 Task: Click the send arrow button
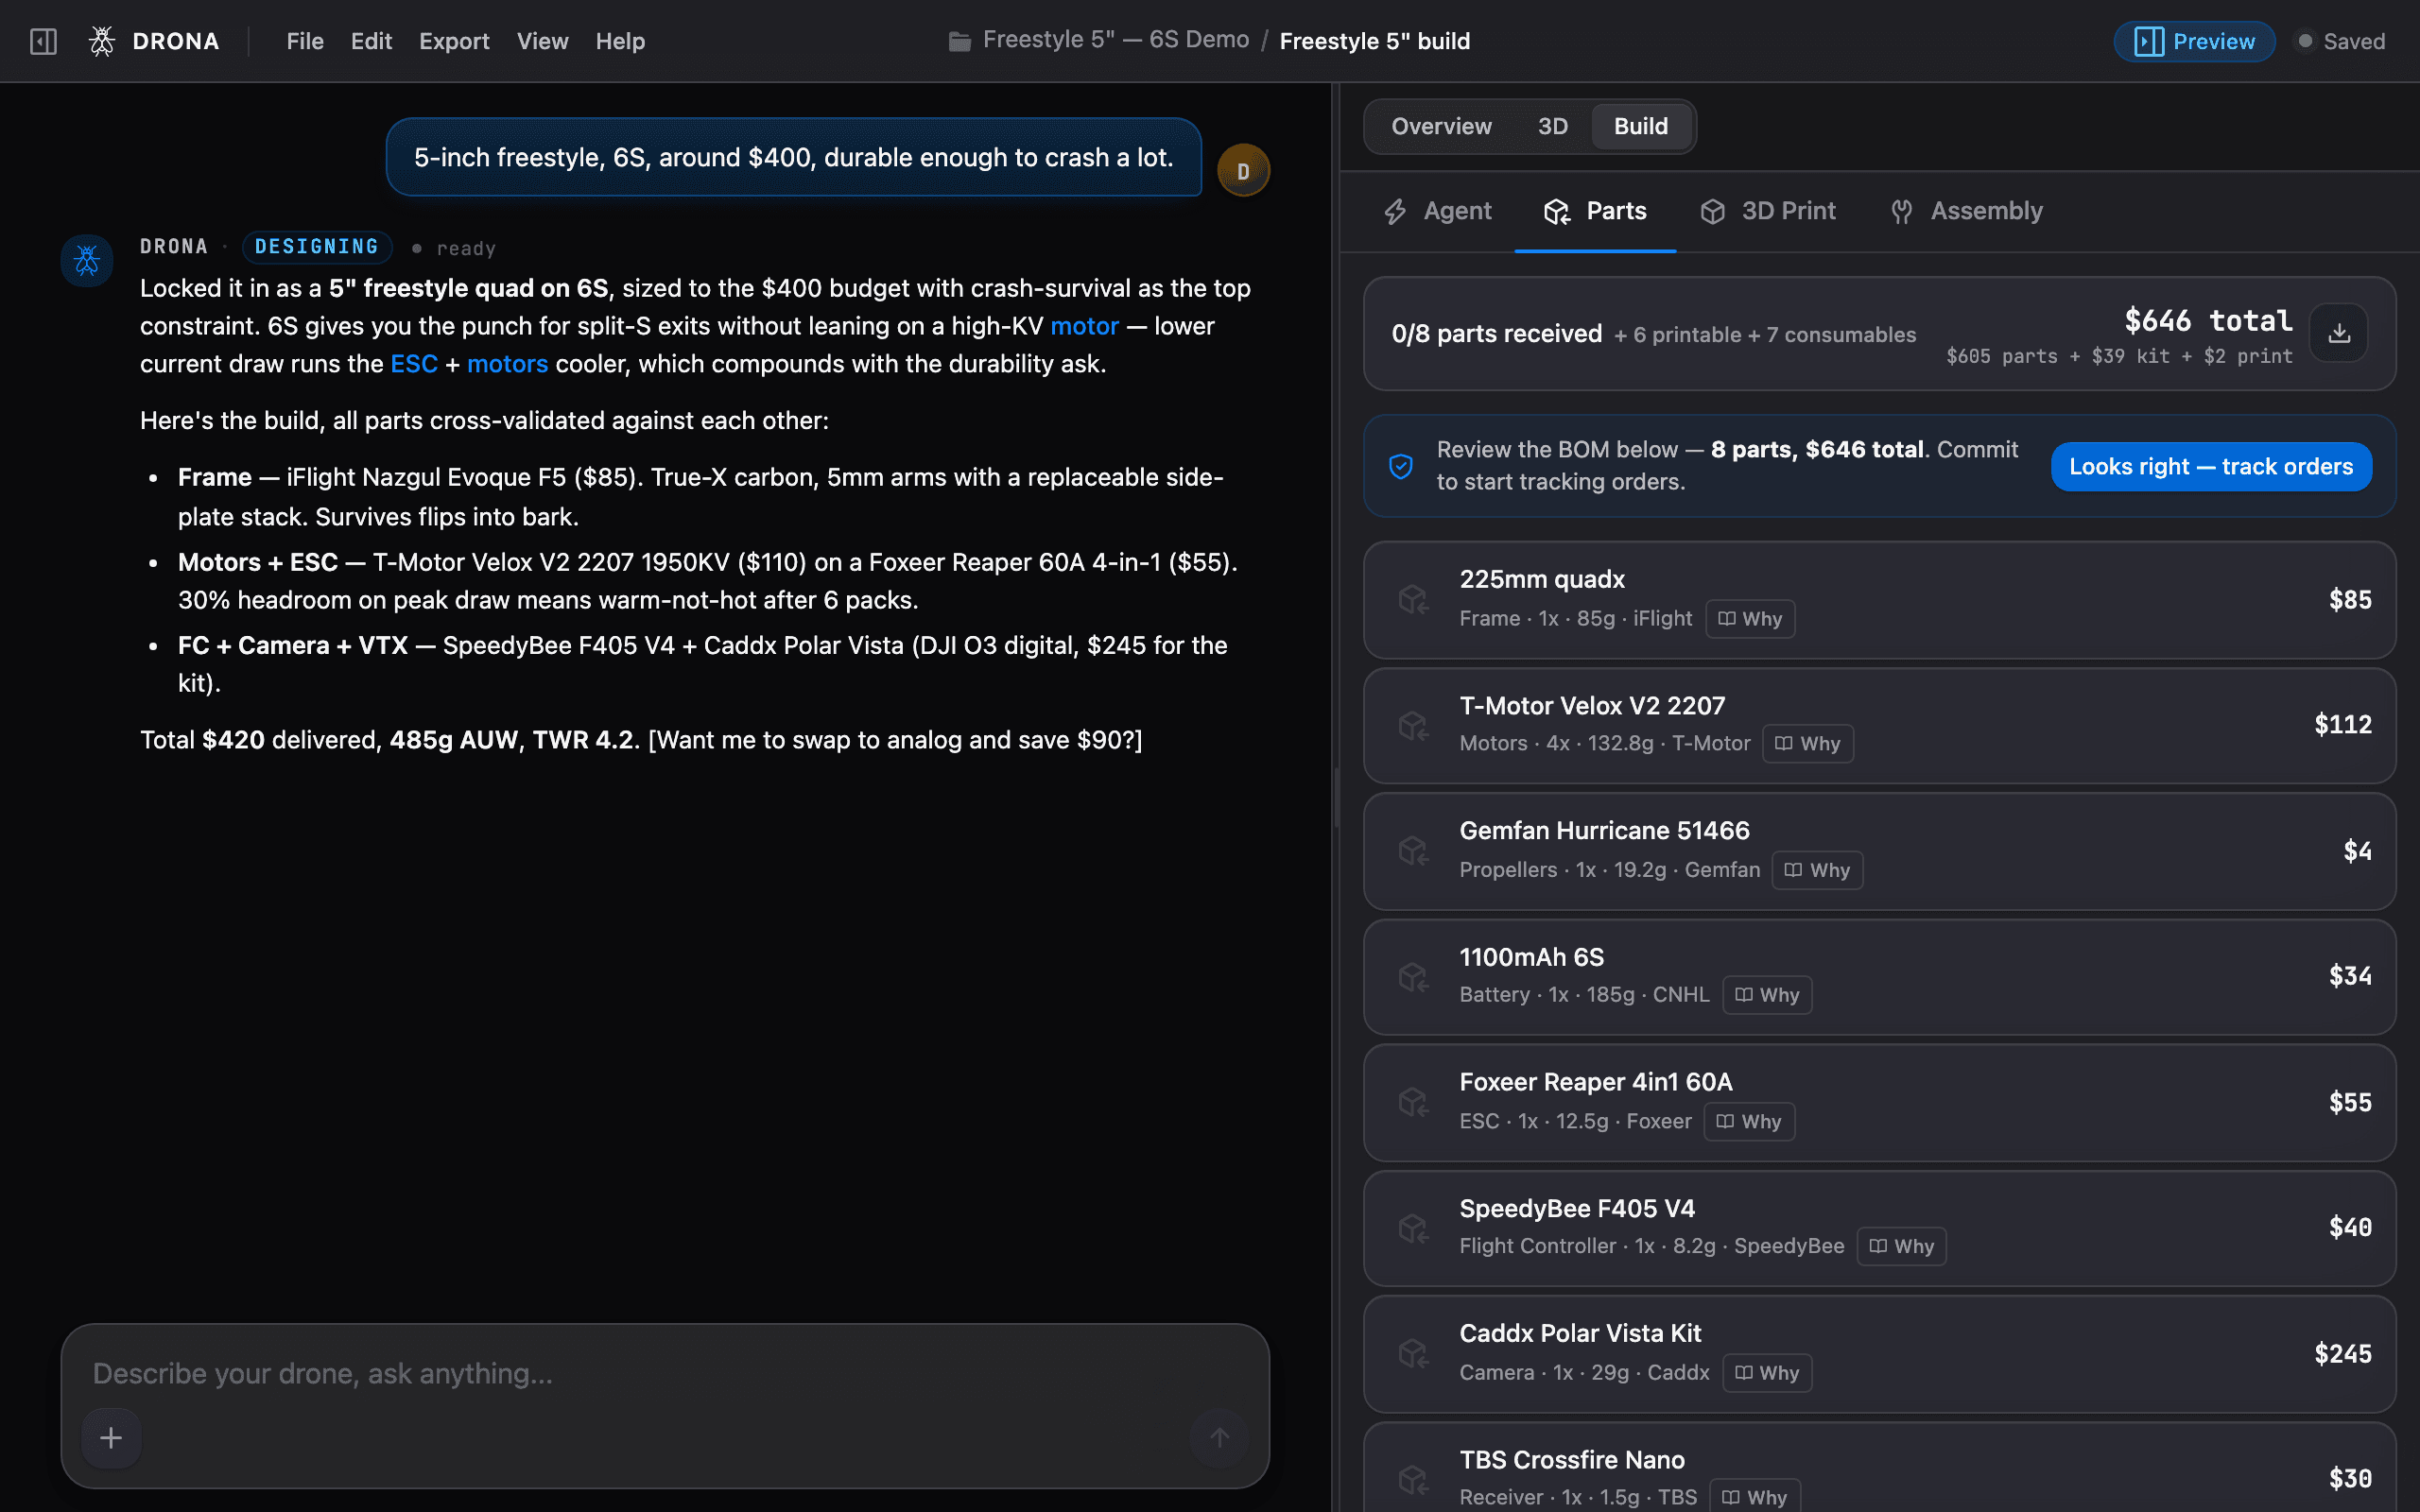pyautogui.click(x=1219, y=1438)
